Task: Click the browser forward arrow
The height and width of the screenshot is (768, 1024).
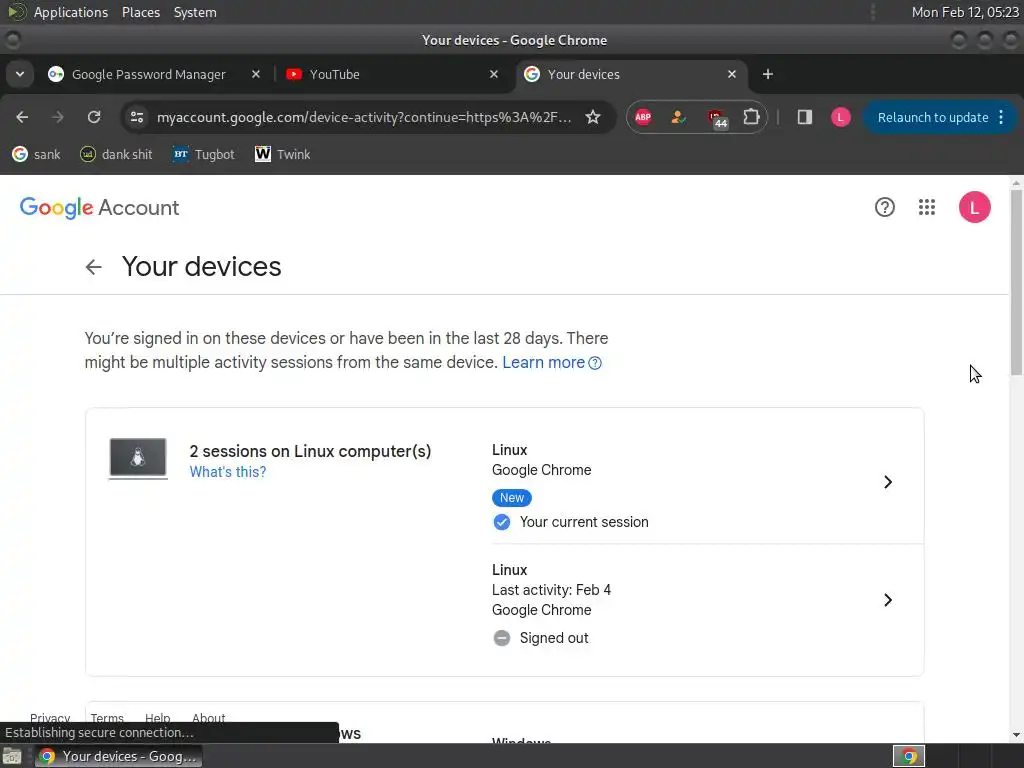Action: tap(57, 117)
